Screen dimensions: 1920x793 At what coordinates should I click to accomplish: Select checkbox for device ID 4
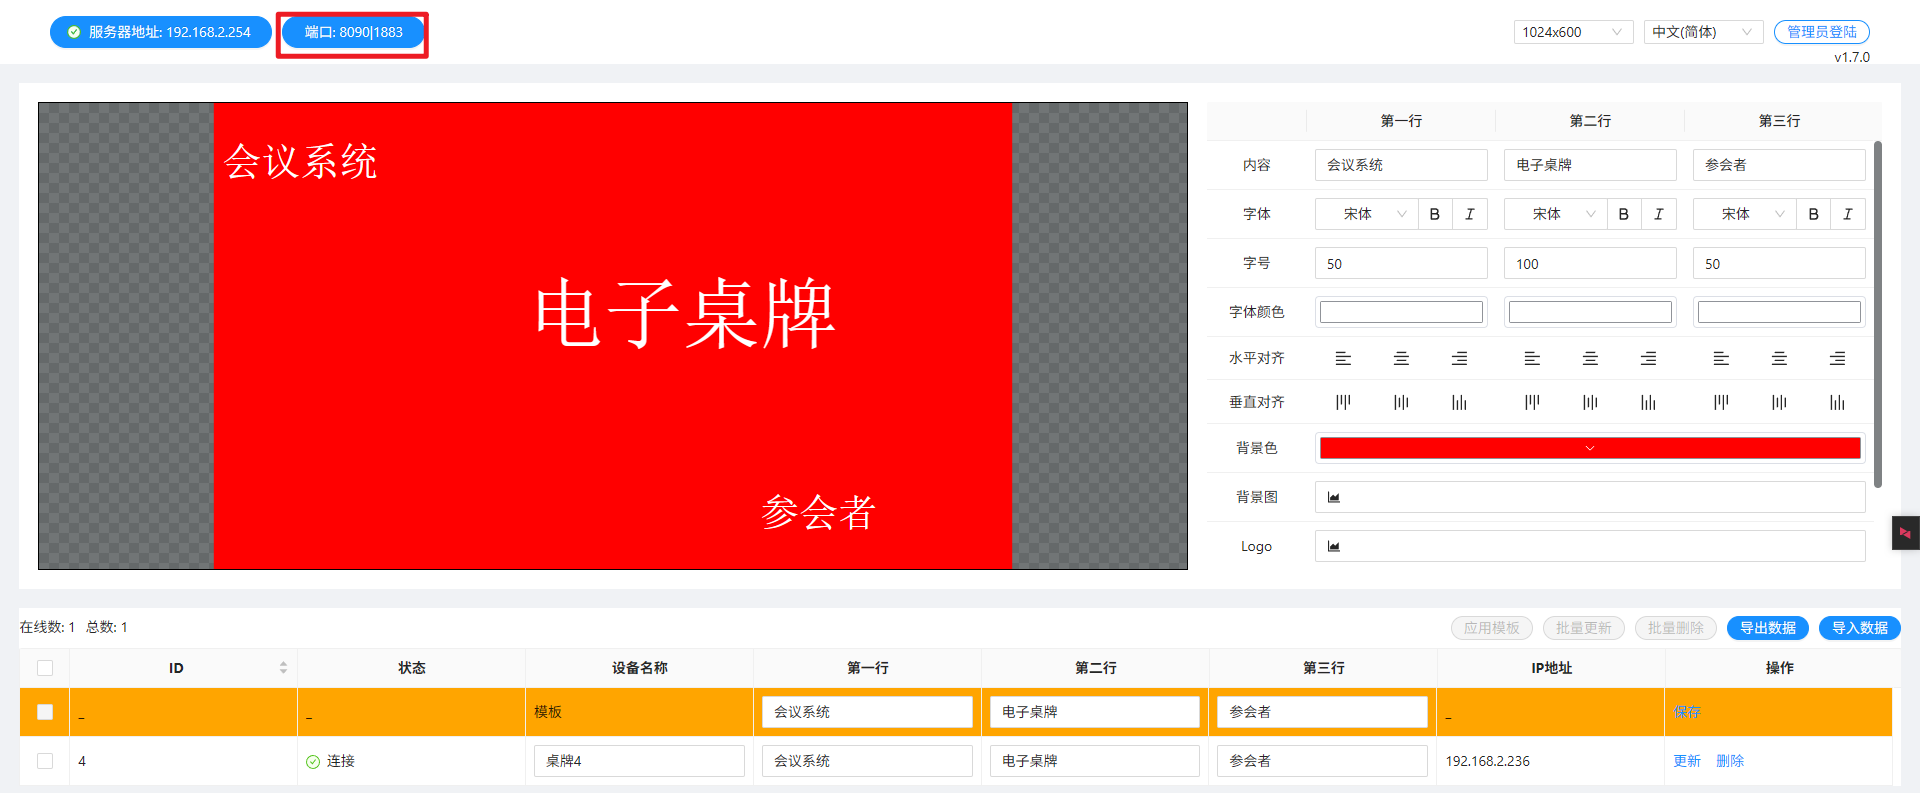pyautogui.click(x=45, y=761)
